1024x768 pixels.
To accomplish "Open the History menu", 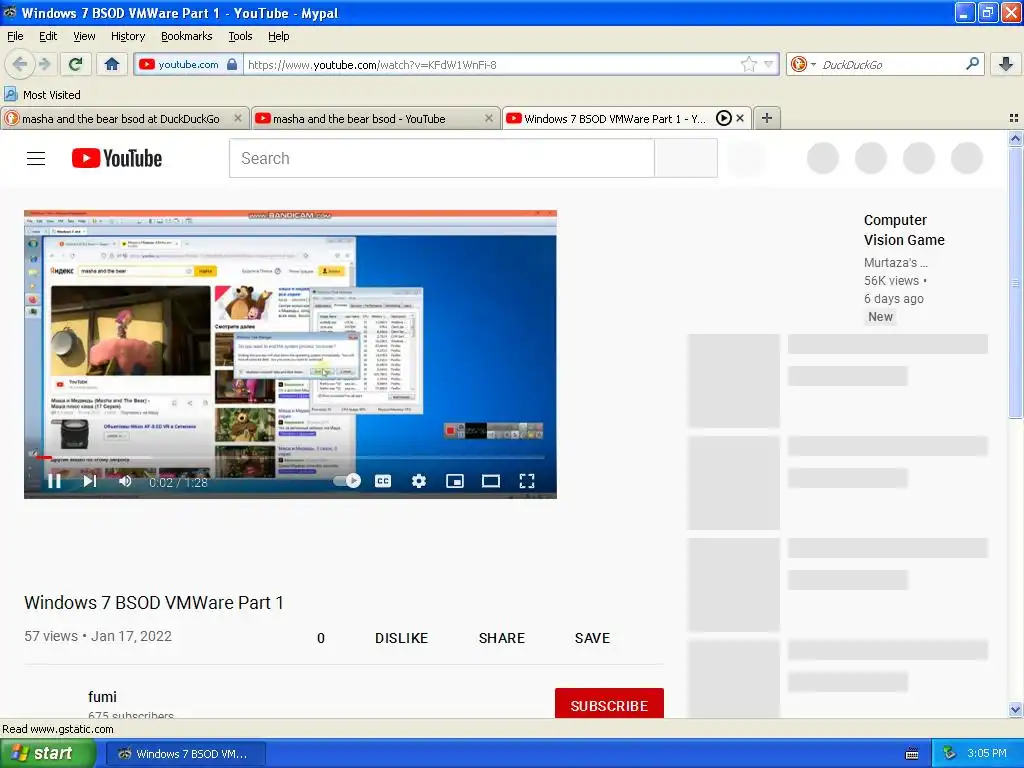I will coord(128,36).
